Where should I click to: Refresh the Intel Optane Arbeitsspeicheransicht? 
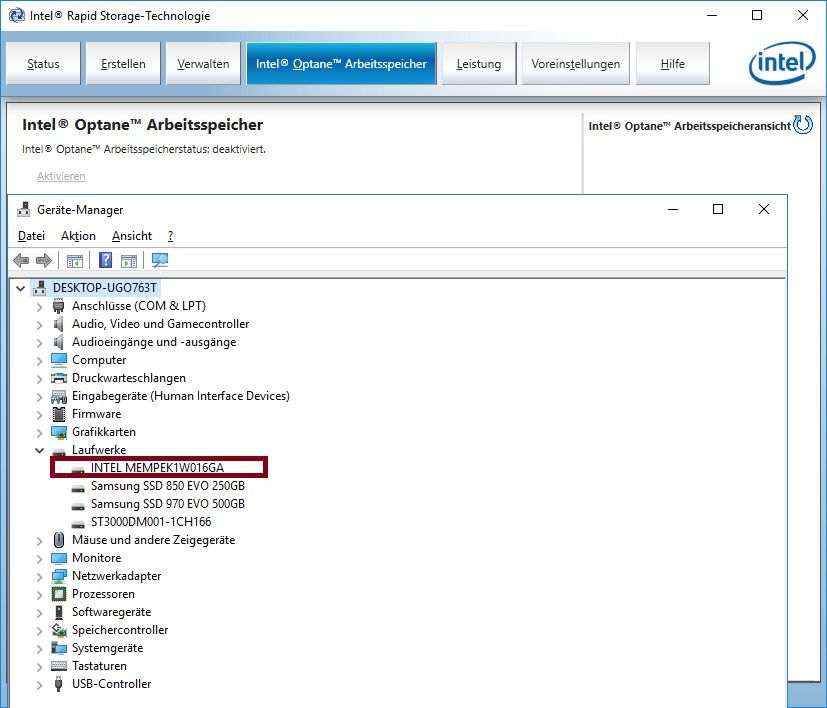tap(803, 125)
